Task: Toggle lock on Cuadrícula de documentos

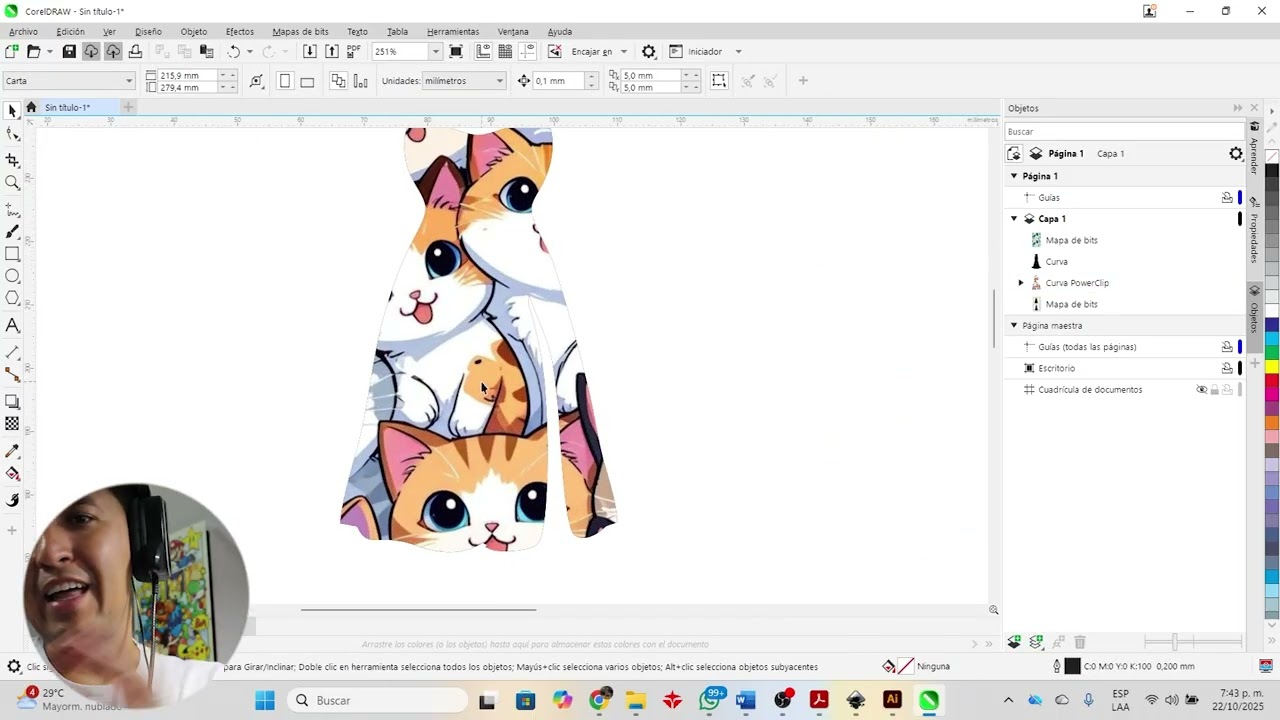Action: click(x=1215, y=390)
